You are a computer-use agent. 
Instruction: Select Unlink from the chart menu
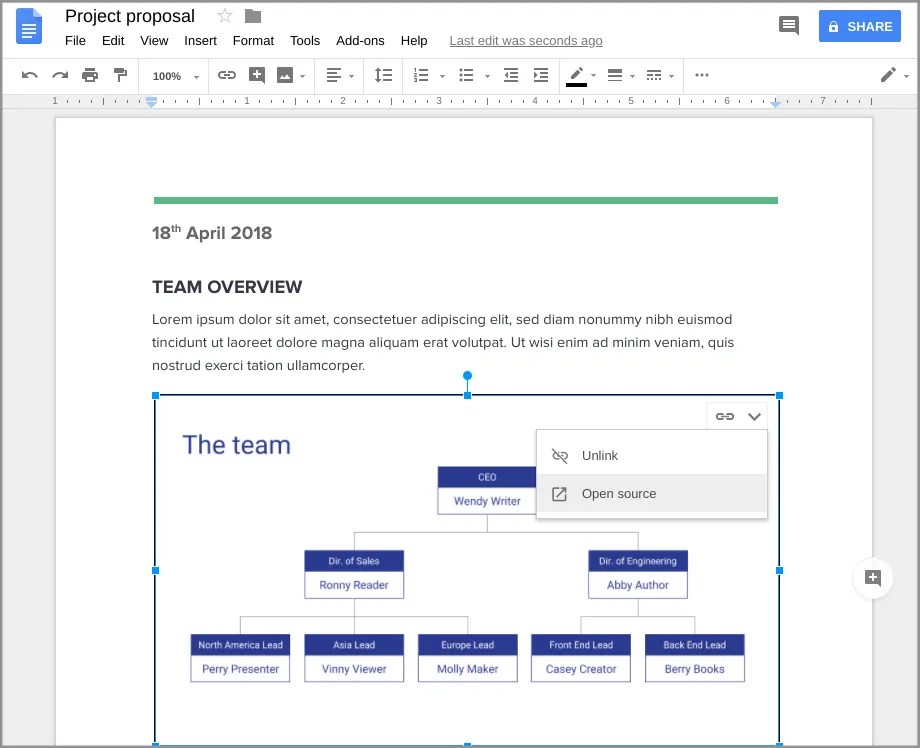[x=600, y=455]
